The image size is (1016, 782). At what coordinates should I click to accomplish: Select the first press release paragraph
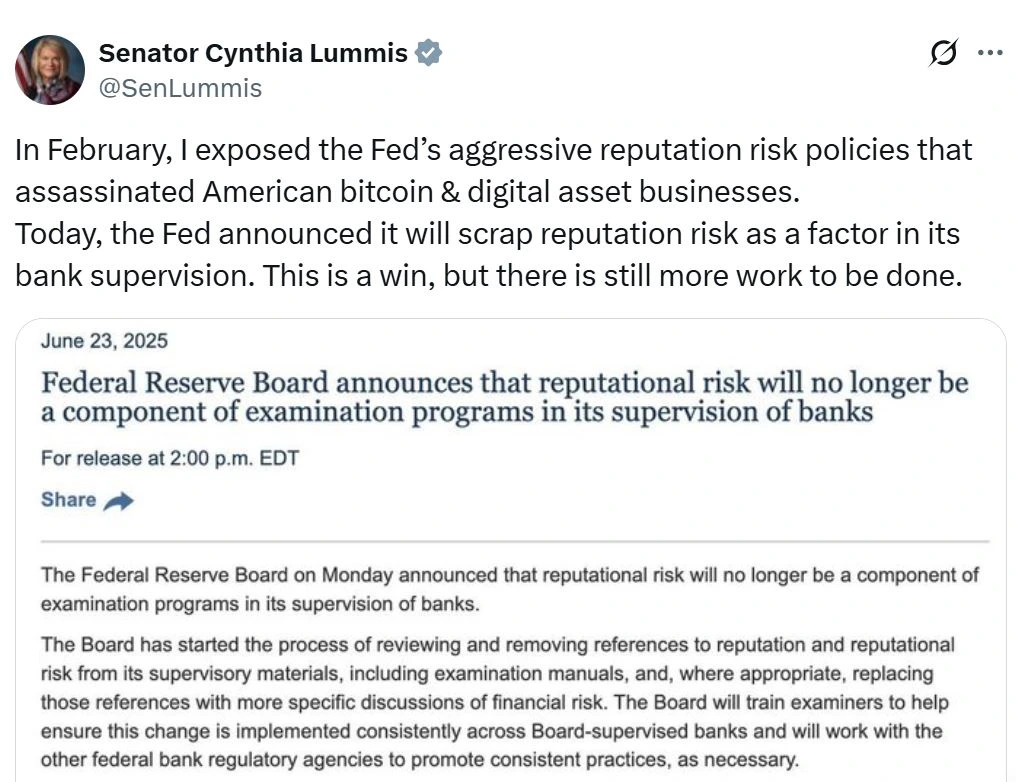508,590
